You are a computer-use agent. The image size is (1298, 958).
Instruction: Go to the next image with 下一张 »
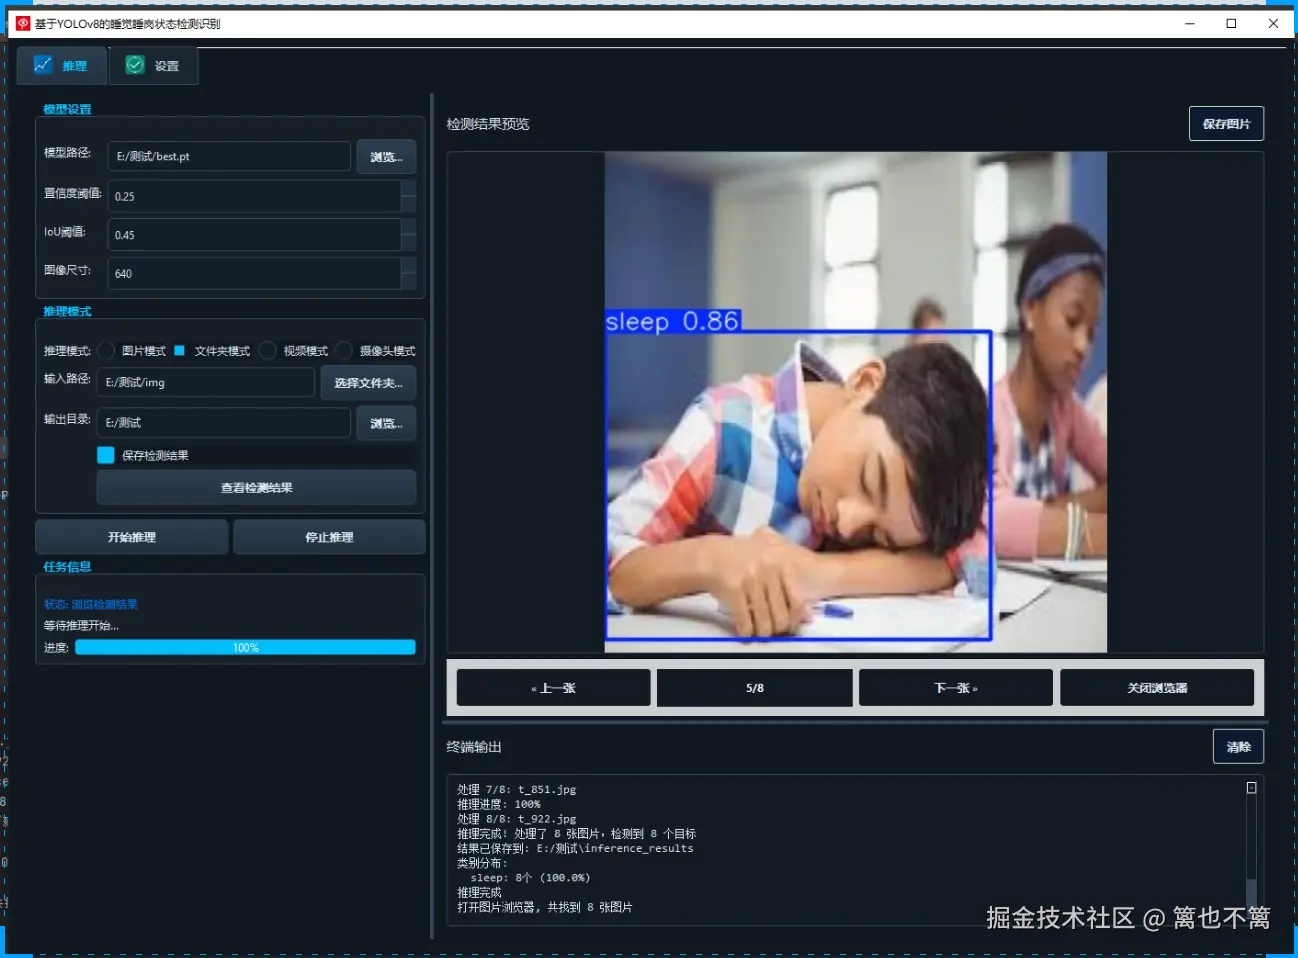click(956, 688)
